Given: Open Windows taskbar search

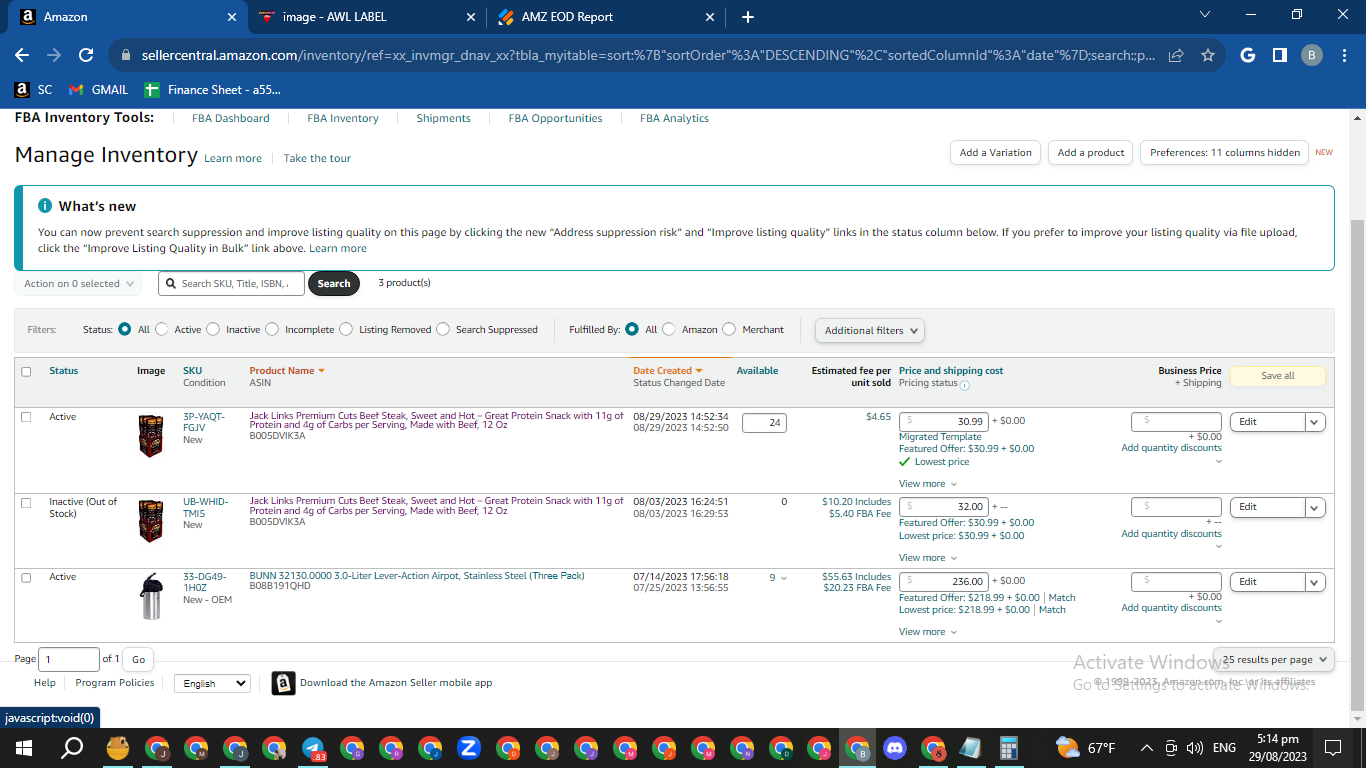Looking at the screenshot, I should pos(72,748).
